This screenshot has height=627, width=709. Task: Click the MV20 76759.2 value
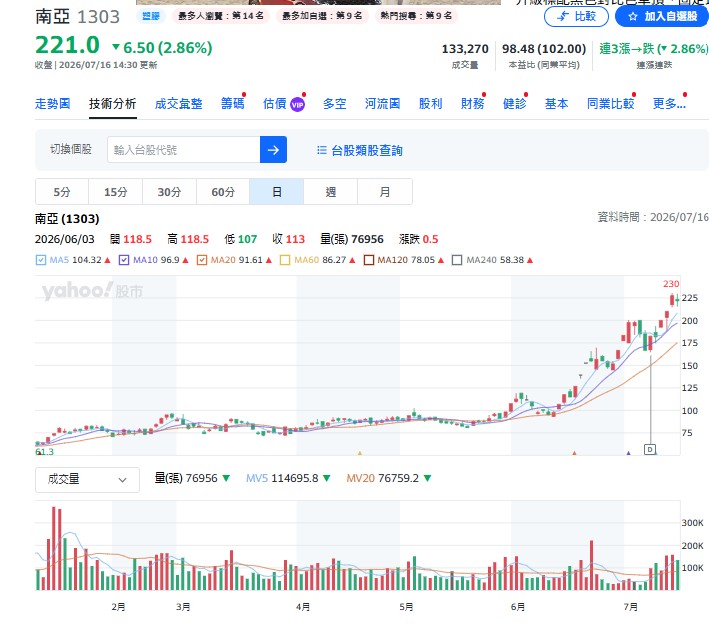398,478
